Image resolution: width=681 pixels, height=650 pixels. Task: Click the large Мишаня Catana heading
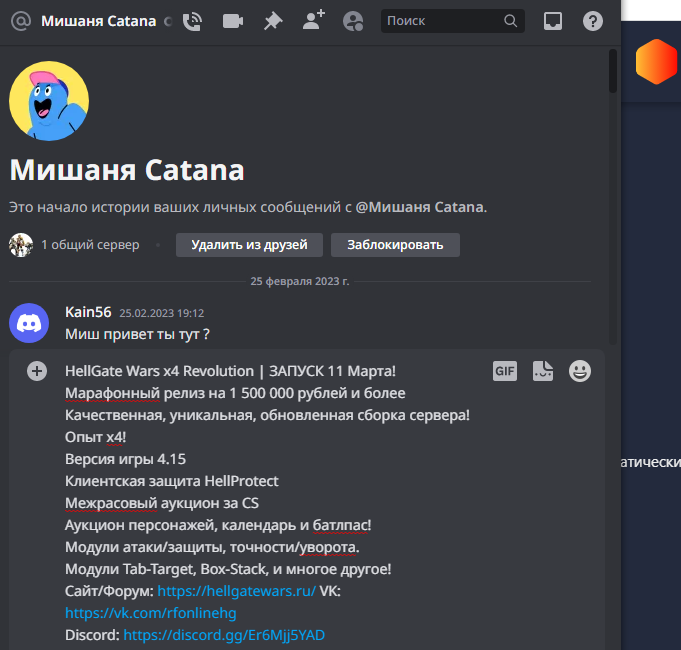click(127, 170)
